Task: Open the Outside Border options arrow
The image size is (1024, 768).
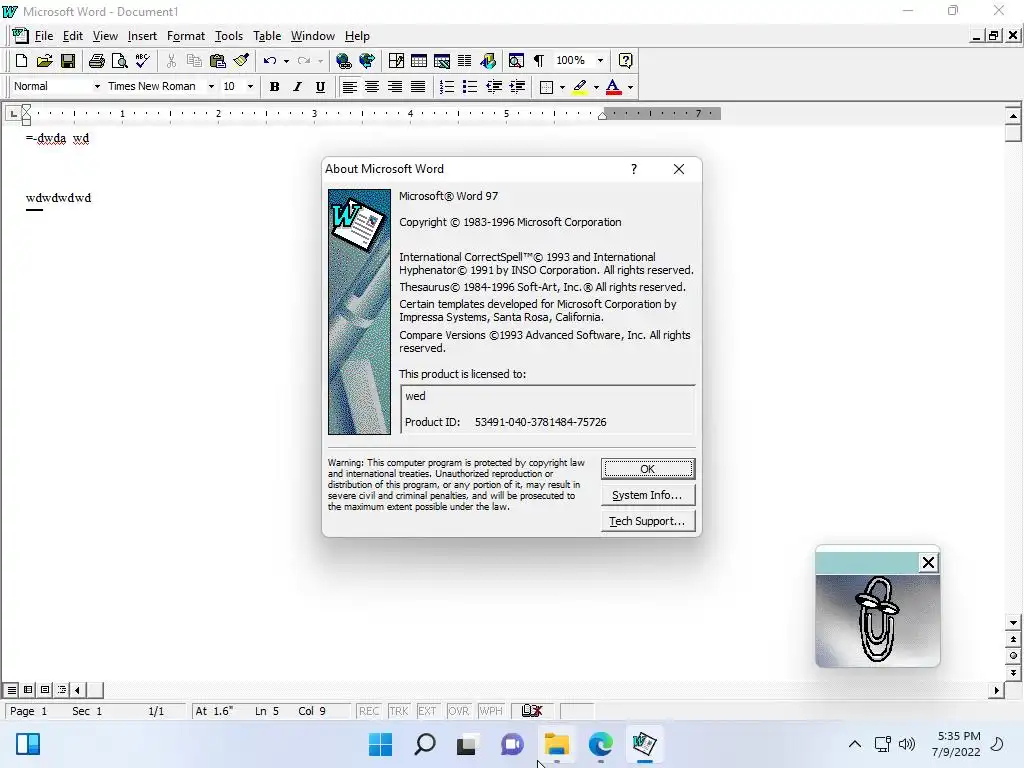Action: [562, 87]
